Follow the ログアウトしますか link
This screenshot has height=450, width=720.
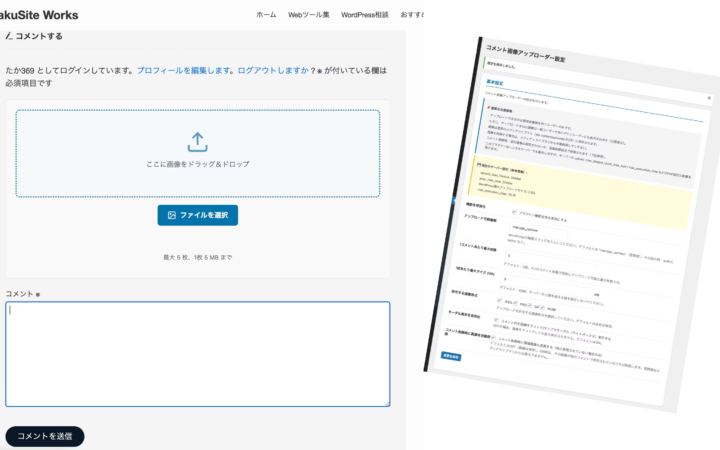coord(273,70)
